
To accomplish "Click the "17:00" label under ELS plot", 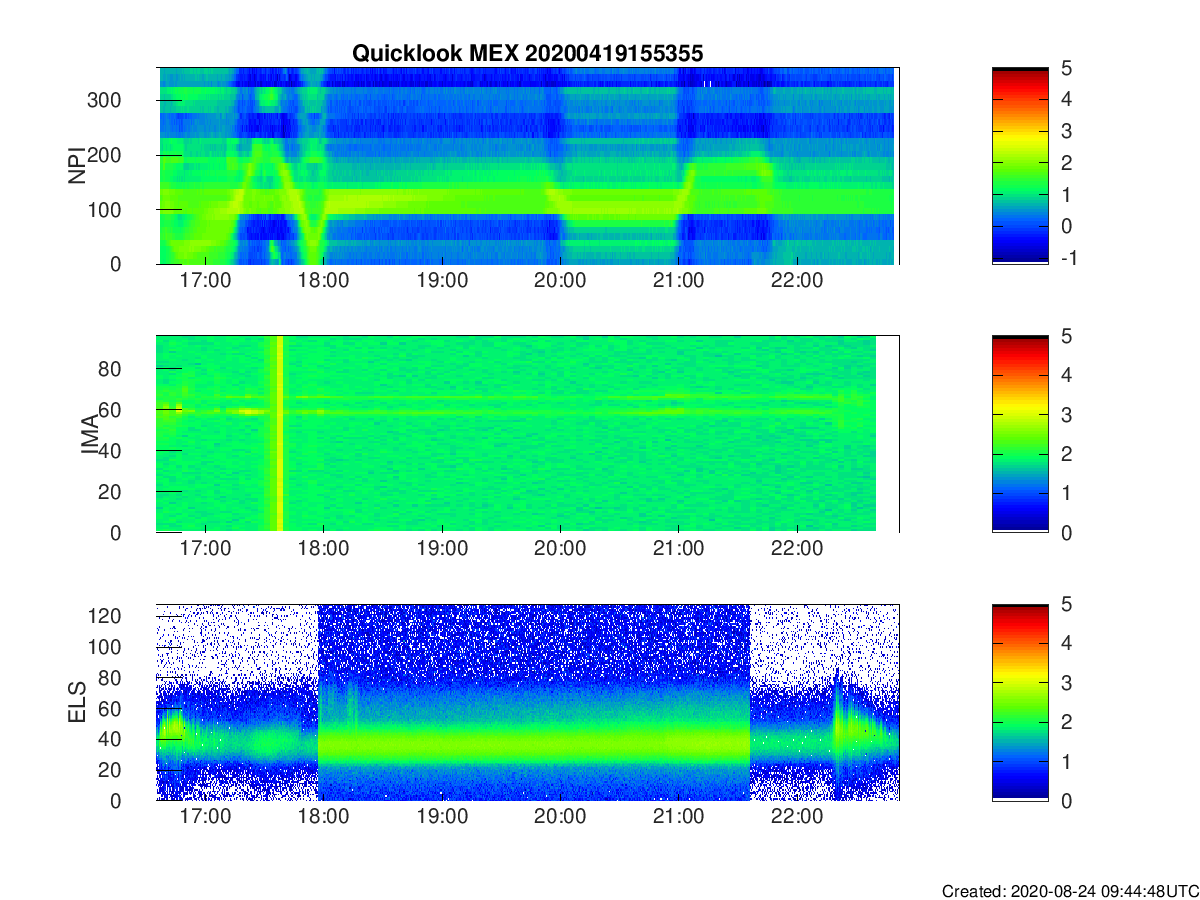I will (x=205, y=817).
